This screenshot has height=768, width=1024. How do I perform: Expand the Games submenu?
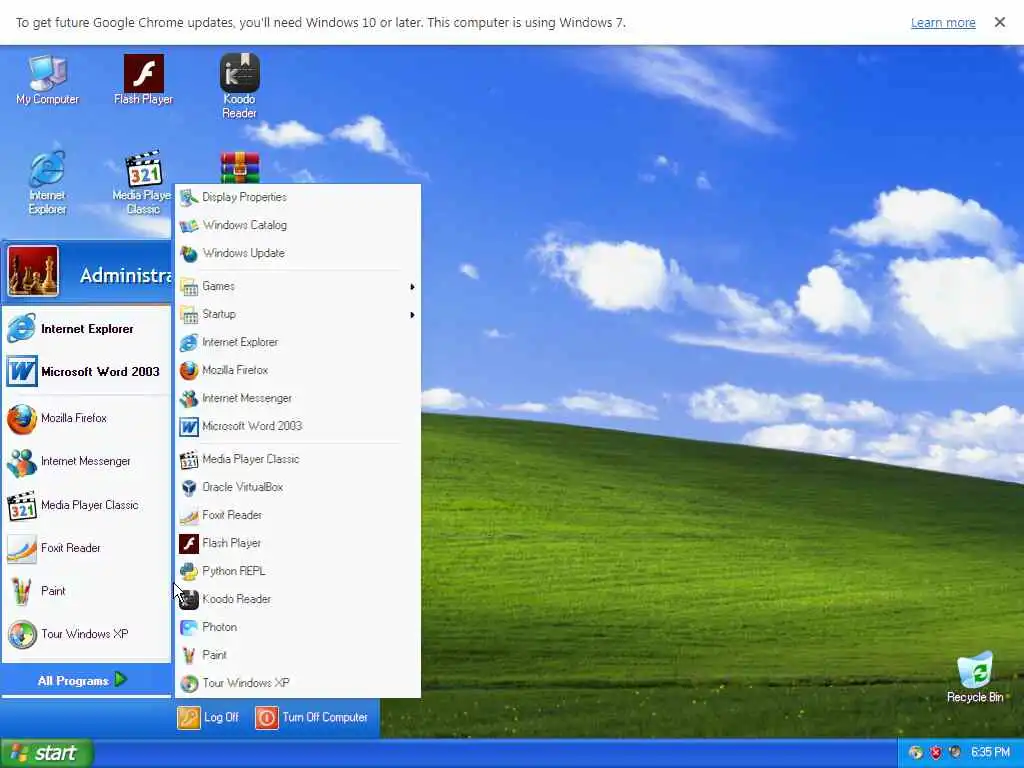coord(297,286)
